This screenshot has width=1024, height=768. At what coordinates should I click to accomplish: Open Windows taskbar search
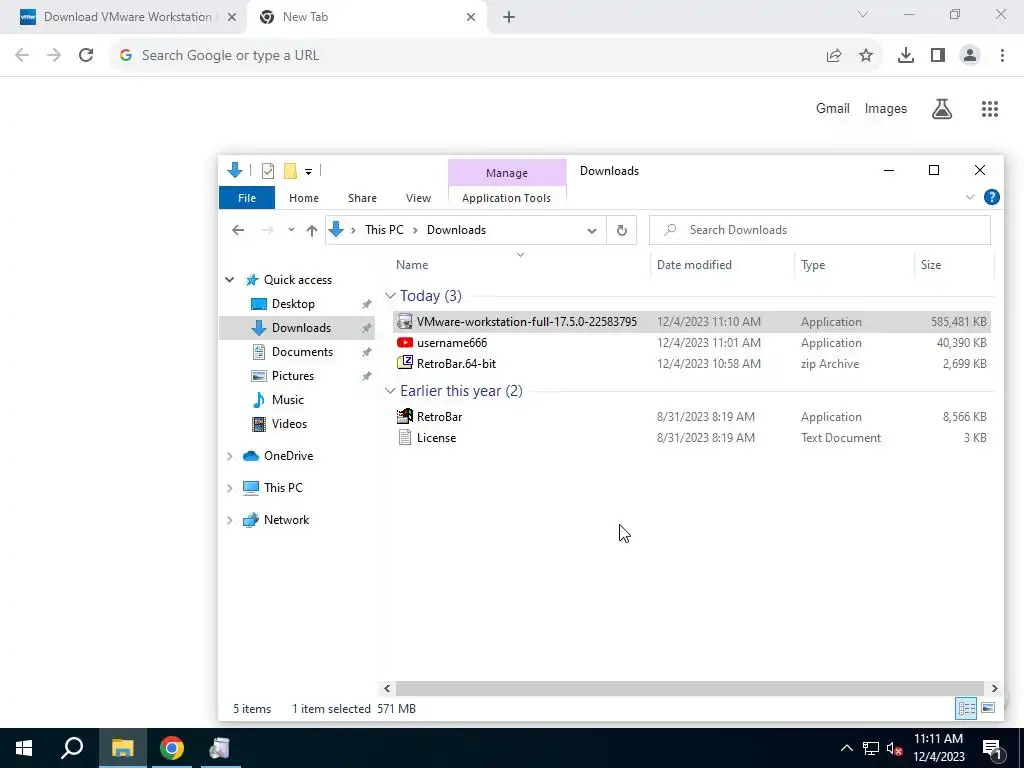[x=72, y=748]
